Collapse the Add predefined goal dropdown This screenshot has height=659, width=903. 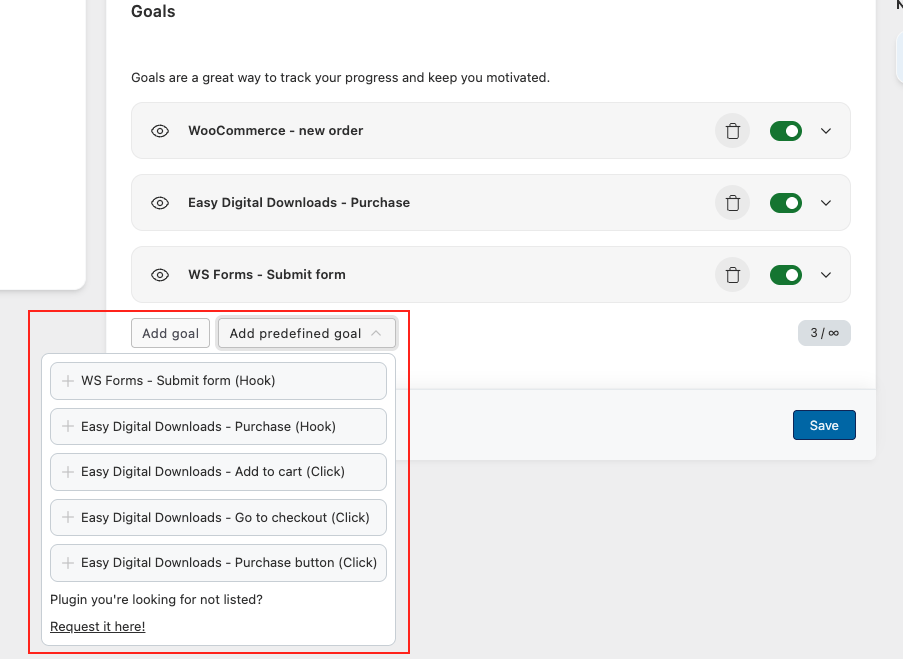coord(307,334)
